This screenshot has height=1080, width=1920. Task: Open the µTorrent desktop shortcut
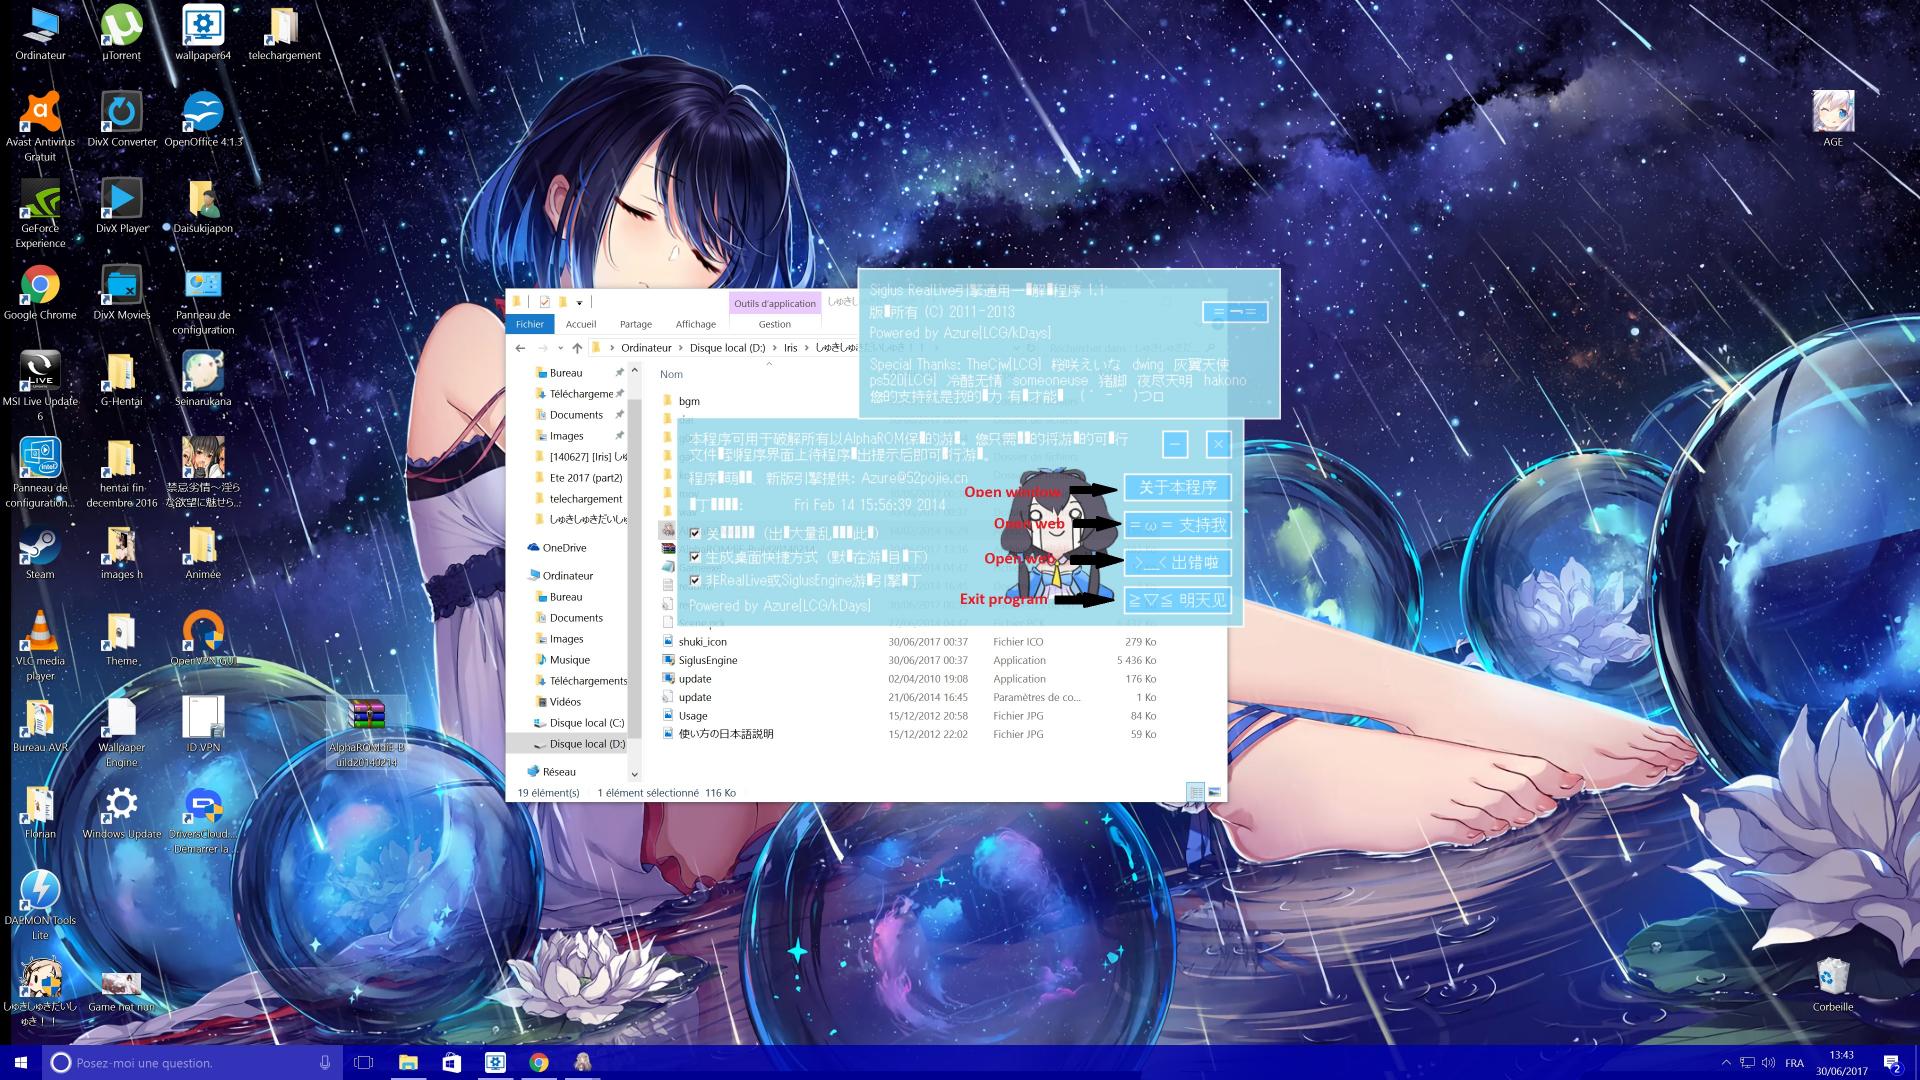pyautogui.click(x=122, y=33)
